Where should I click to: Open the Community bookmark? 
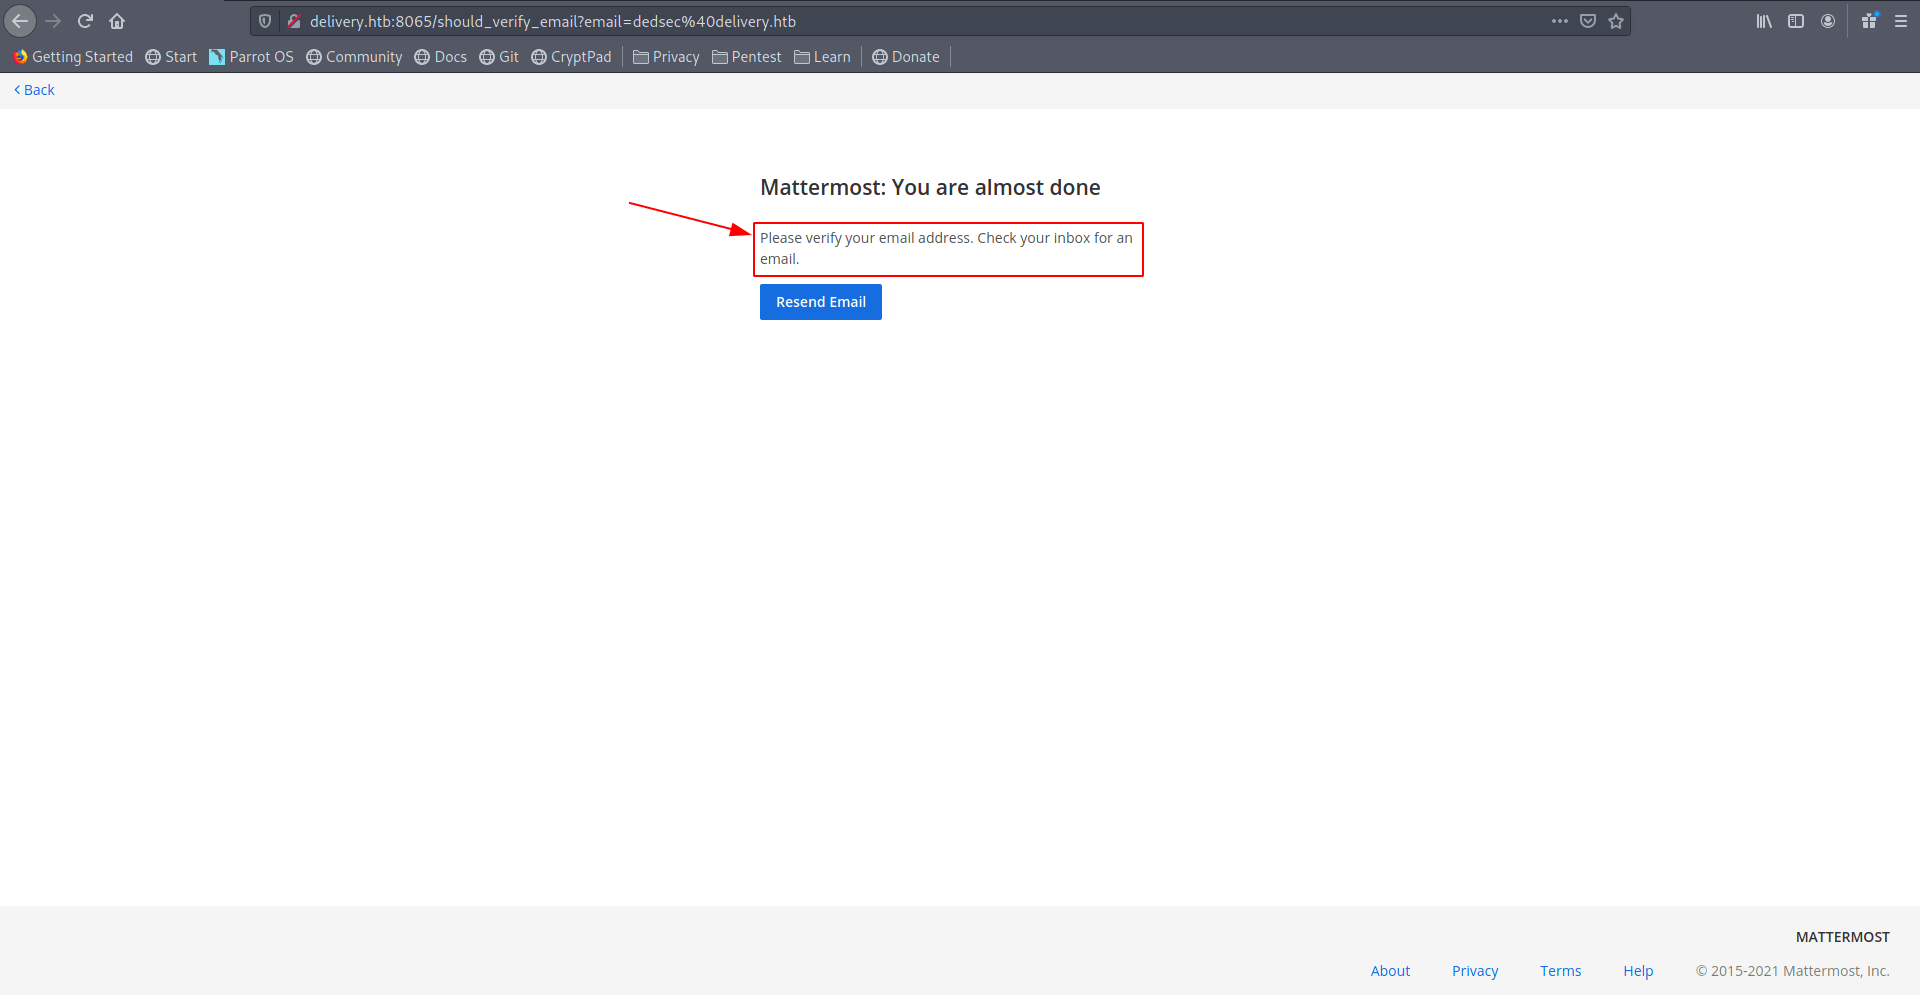tap(354, 57)
